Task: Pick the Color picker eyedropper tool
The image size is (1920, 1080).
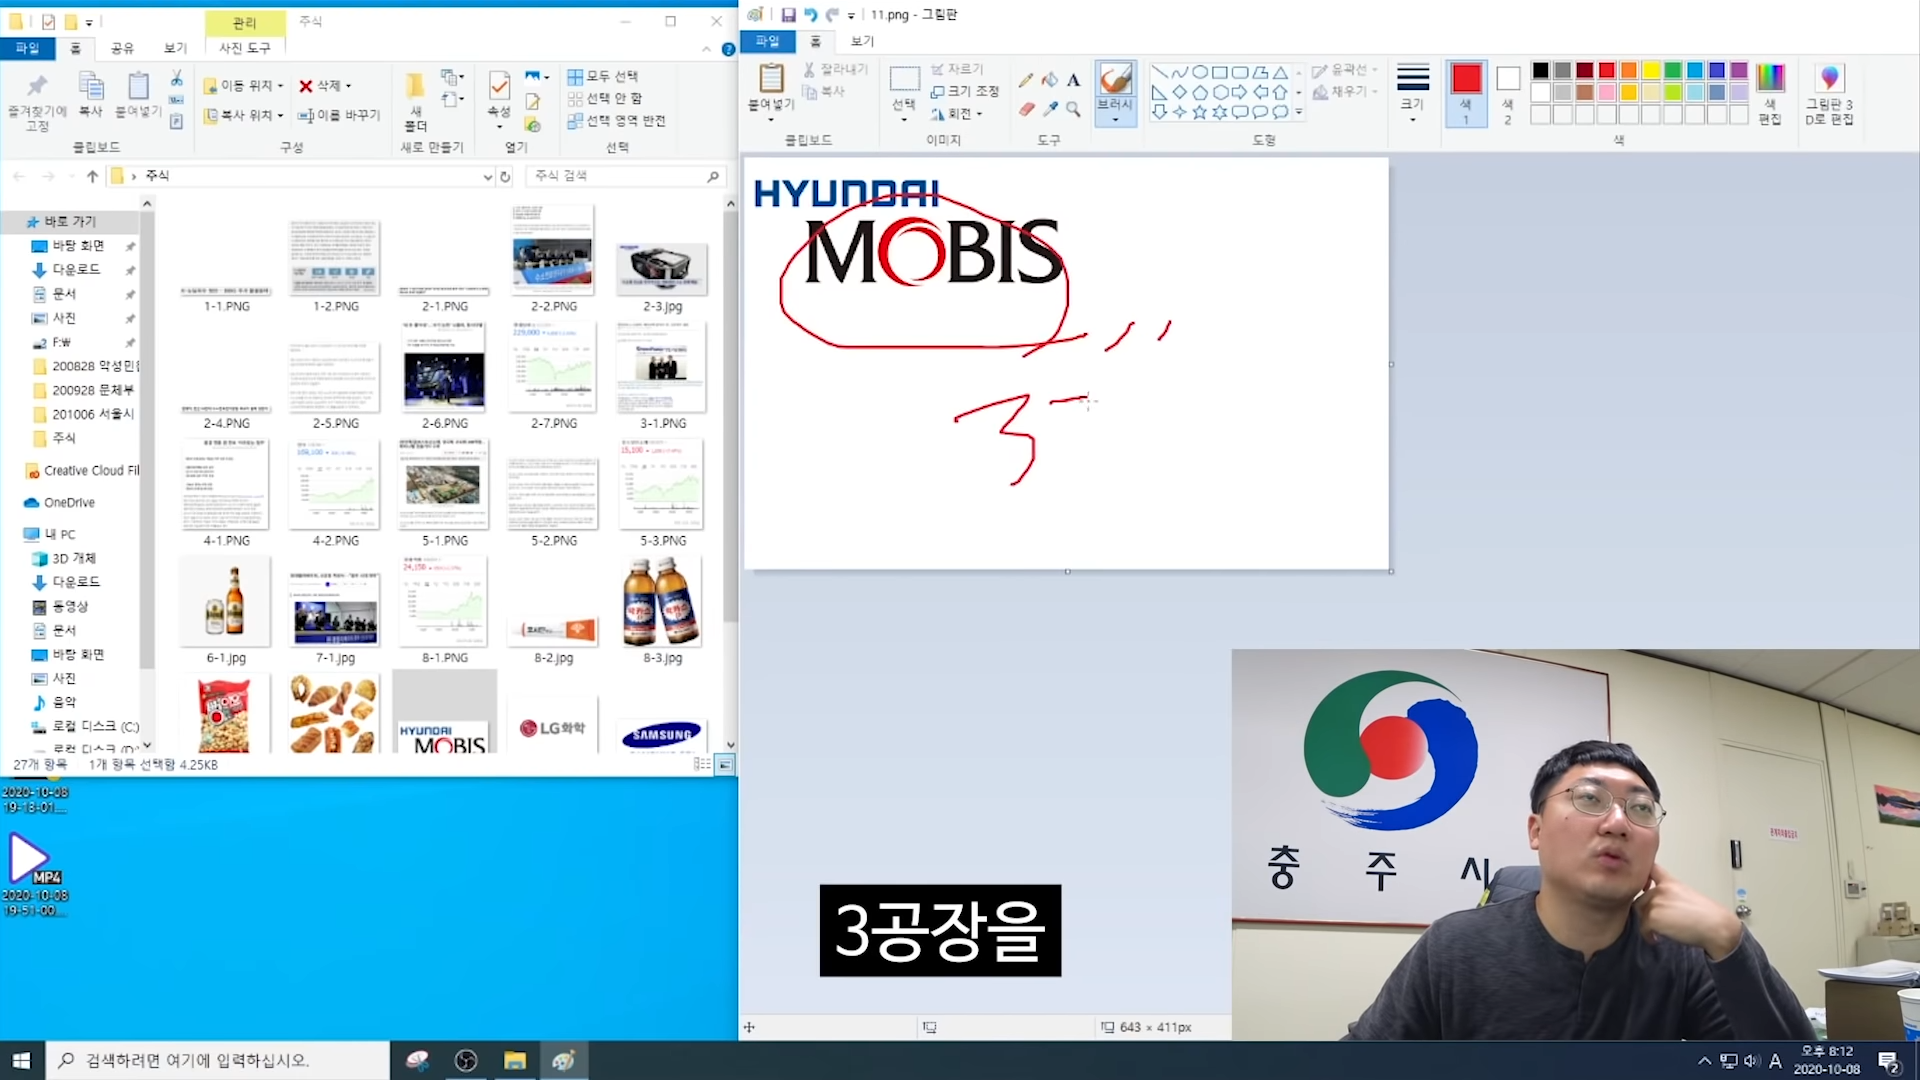Action: (x=1049, y=109)
